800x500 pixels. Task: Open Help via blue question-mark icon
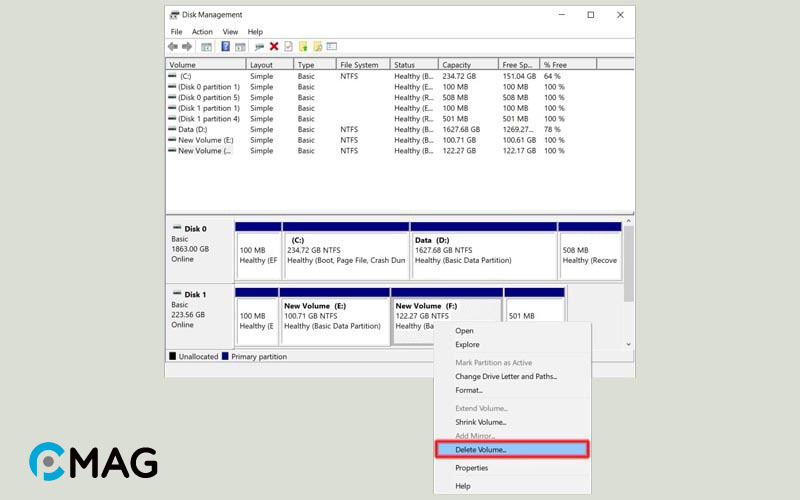point(226,47)
